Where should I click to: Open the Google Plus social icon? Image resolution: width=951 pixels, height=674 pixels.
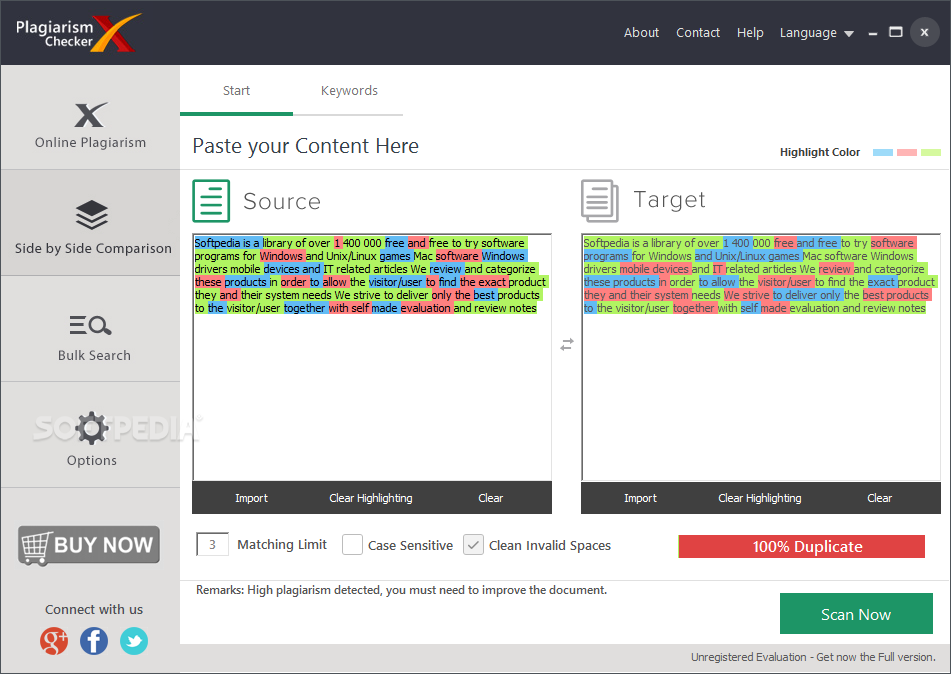(54, 641)
